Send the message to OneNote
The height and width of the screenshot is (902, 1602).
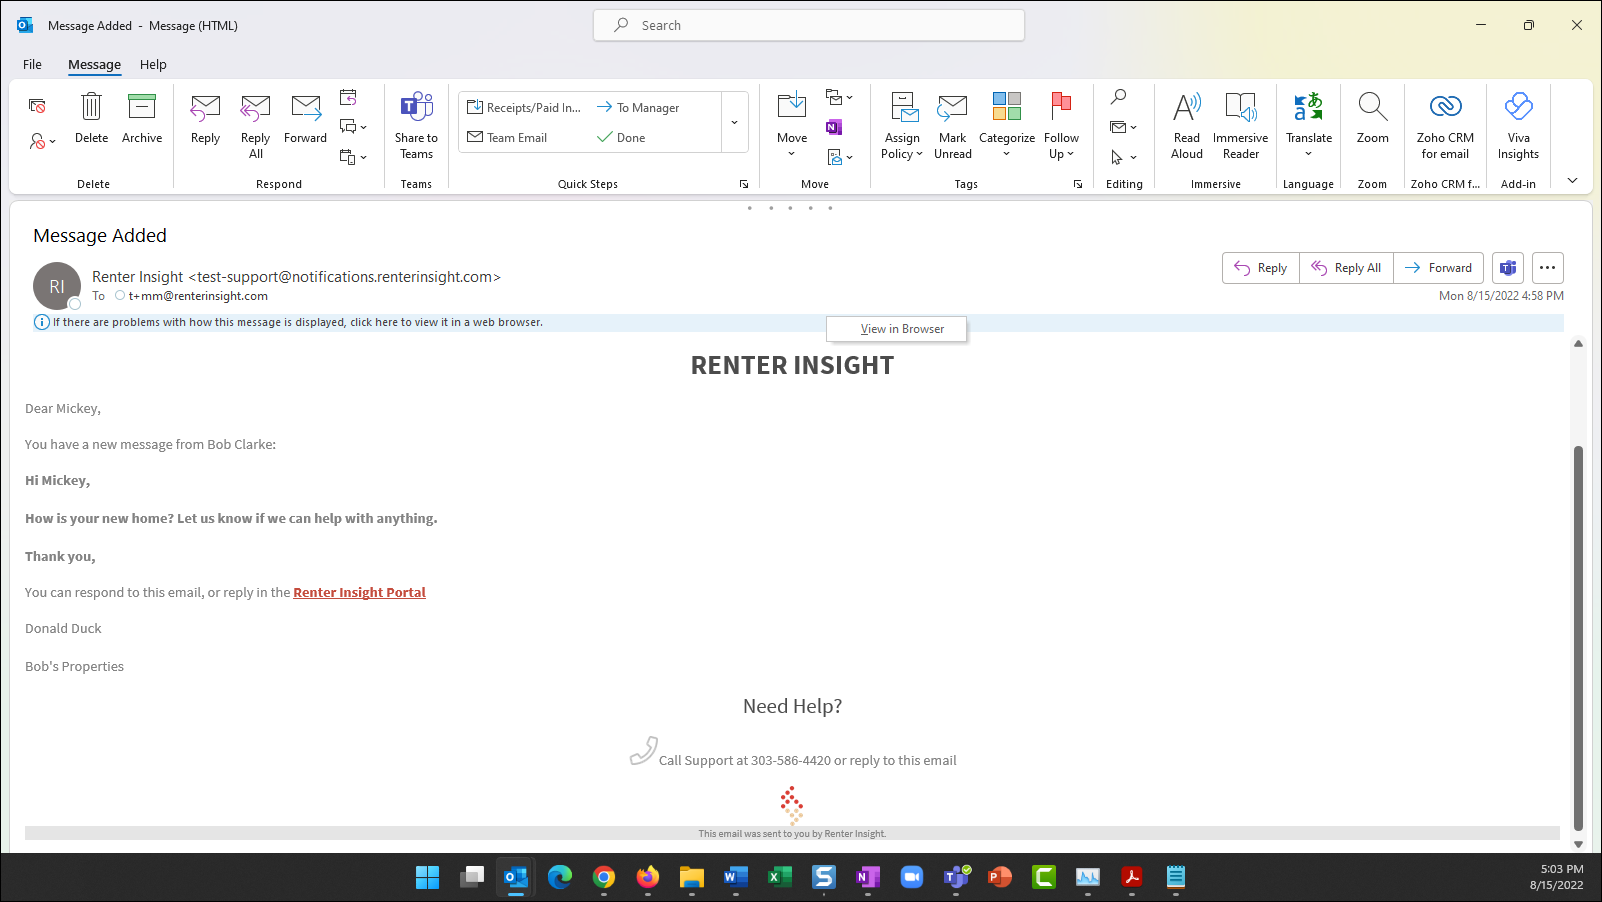(834, 127)
